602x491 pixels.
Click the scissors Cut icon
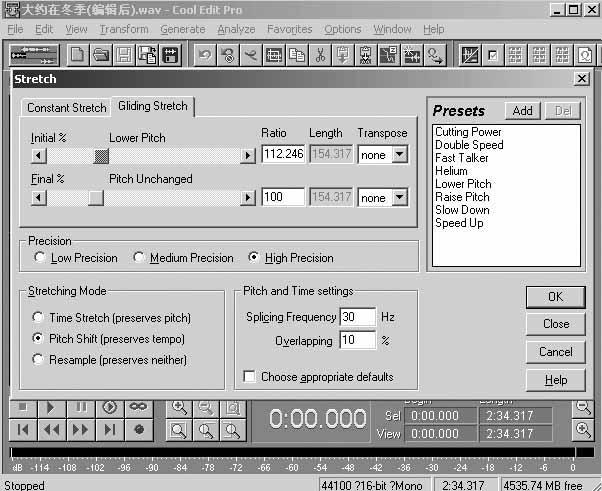(320, 55)
